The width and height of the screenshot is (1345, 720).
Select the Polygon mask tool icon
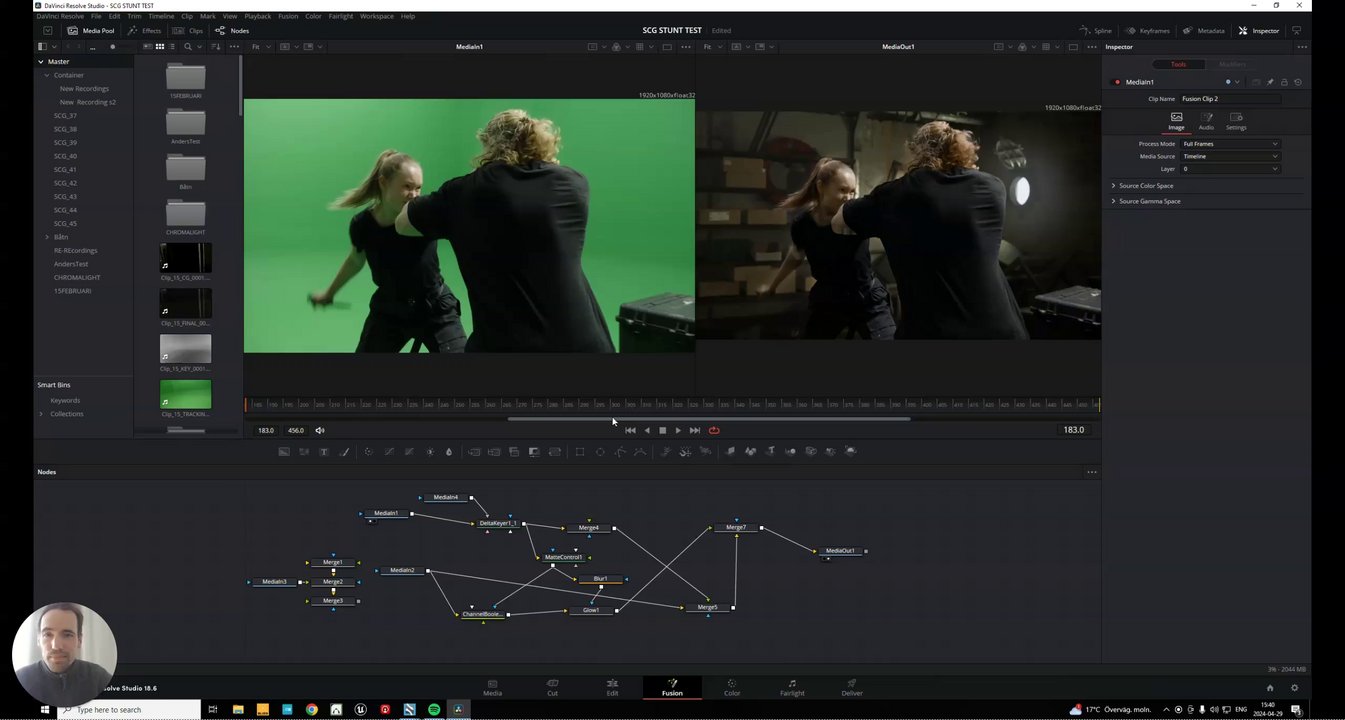click(620, 452)
